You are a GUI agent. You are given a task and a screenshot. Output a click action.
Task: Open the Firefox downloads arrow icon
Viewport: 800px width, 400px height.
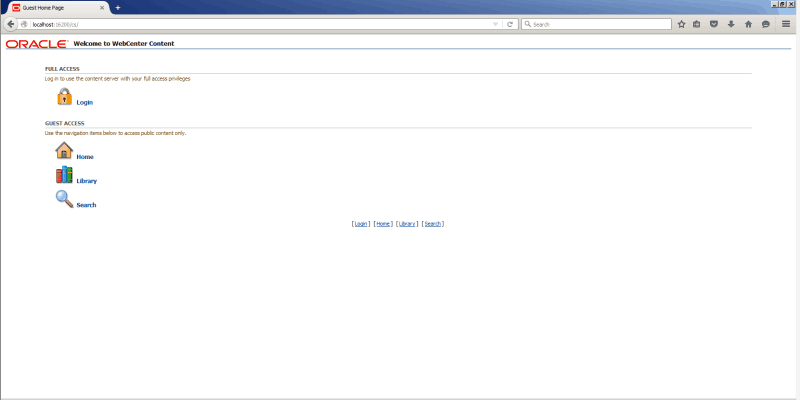(x=731, y=24)
